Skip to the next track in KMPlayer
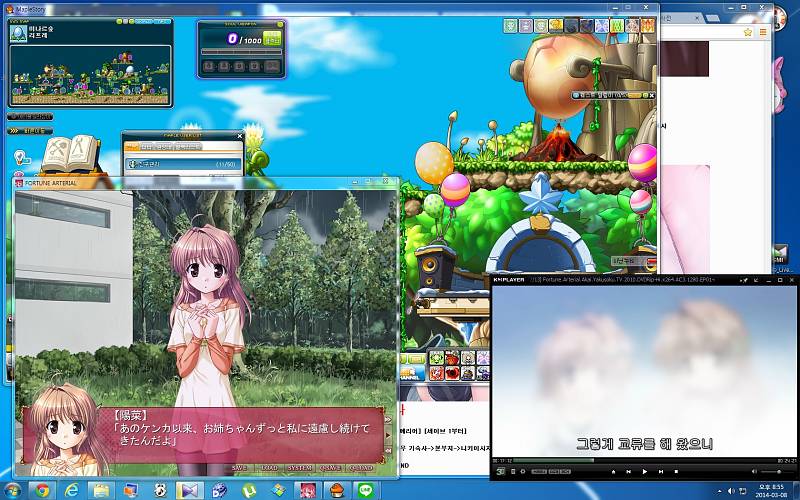The image size is (800, 500). pos(661,471)
